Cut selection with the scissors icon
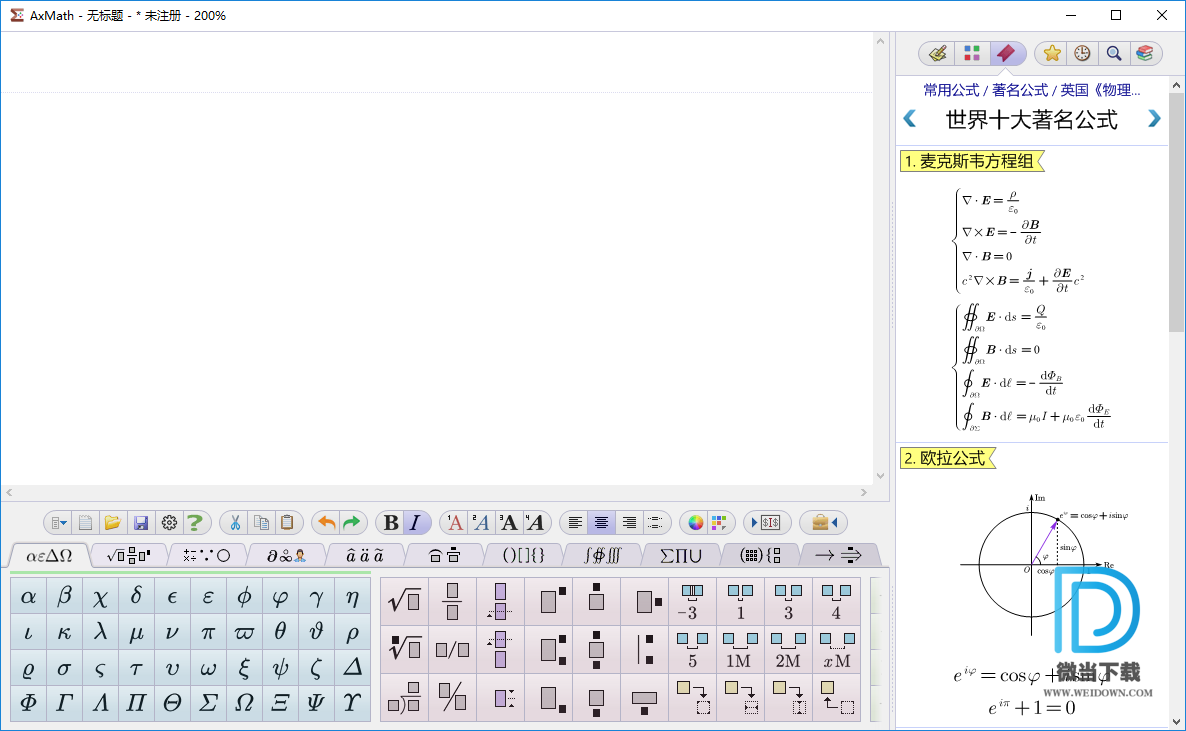The width and height of the screenshot is (1186, 731). pos(235,523)
